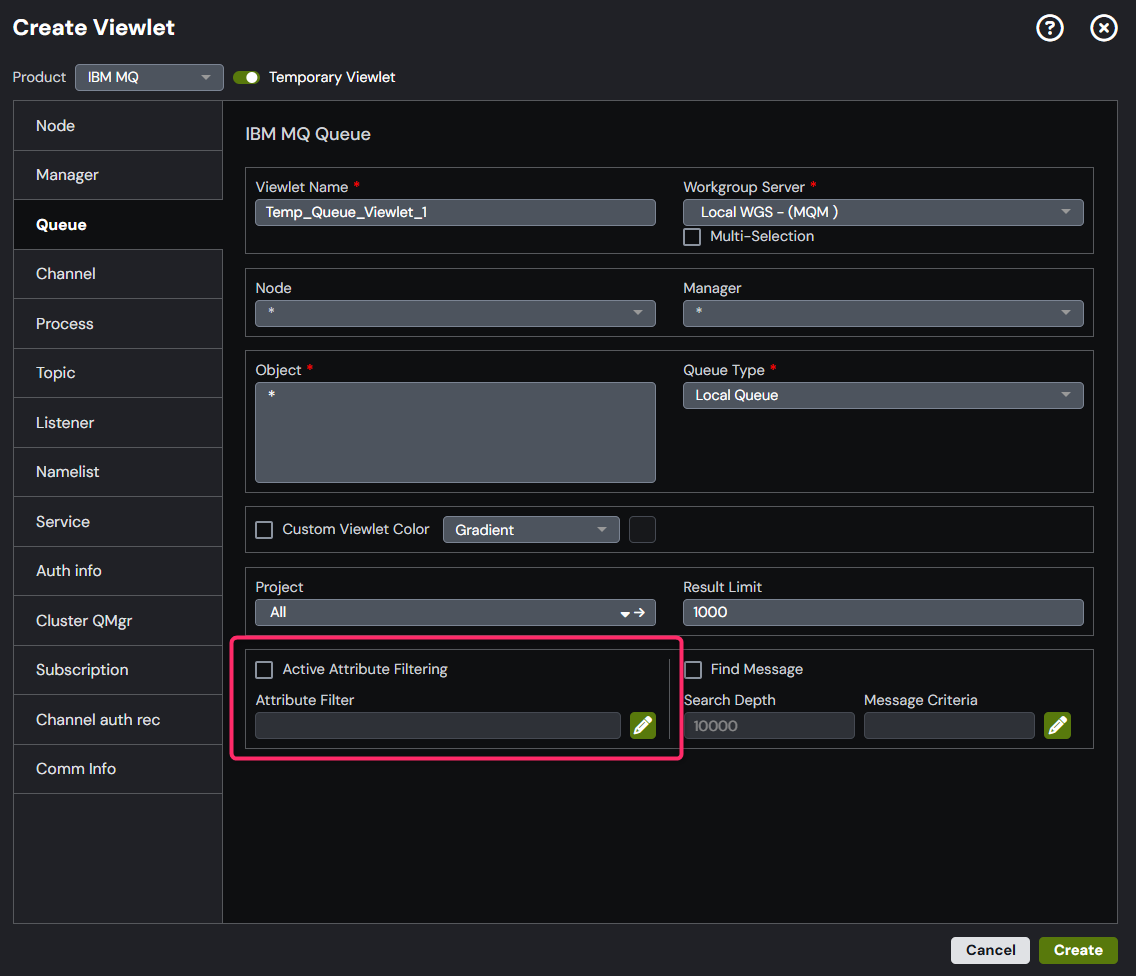Toggle the Temporary Viewlet switch
Screen dimensions: 1136x976
(246, 78)
